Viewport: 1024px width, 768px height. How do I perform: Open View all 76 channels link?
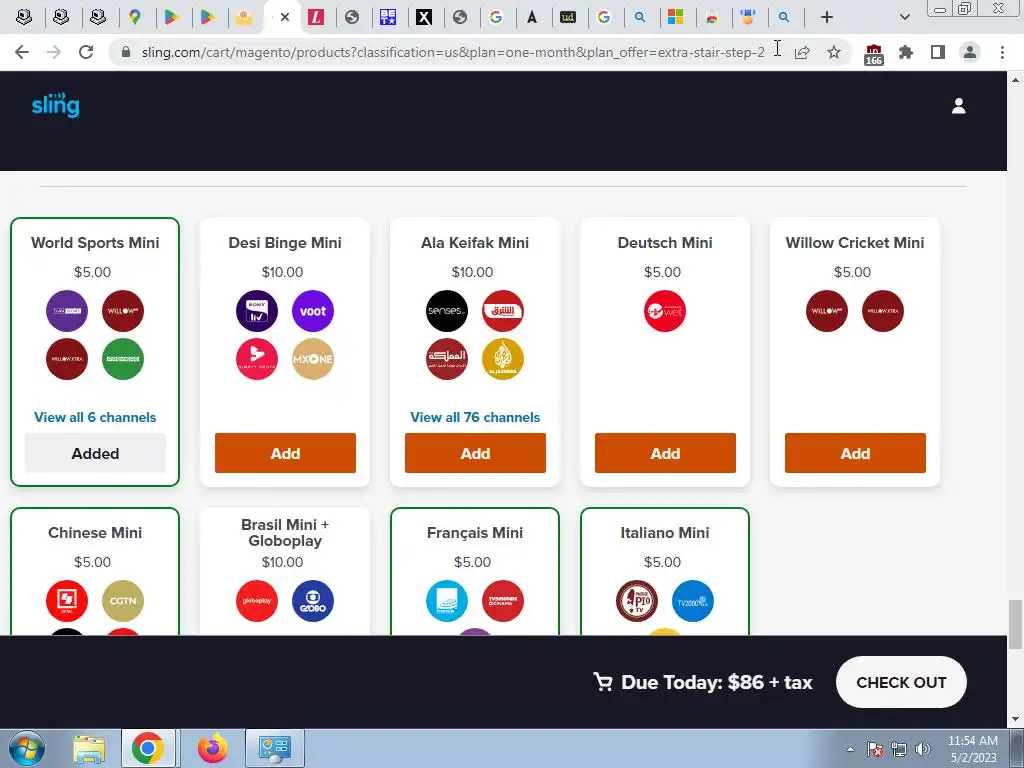click(475, 417)
